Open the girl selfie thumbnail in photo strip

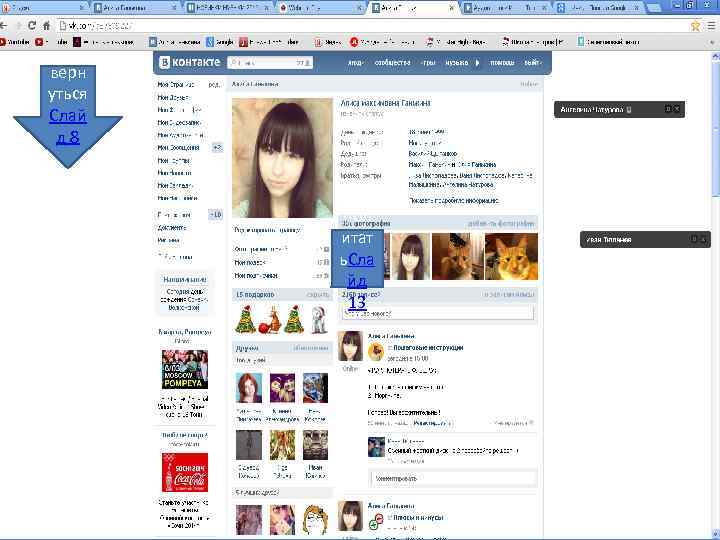(x=411, y=256)
